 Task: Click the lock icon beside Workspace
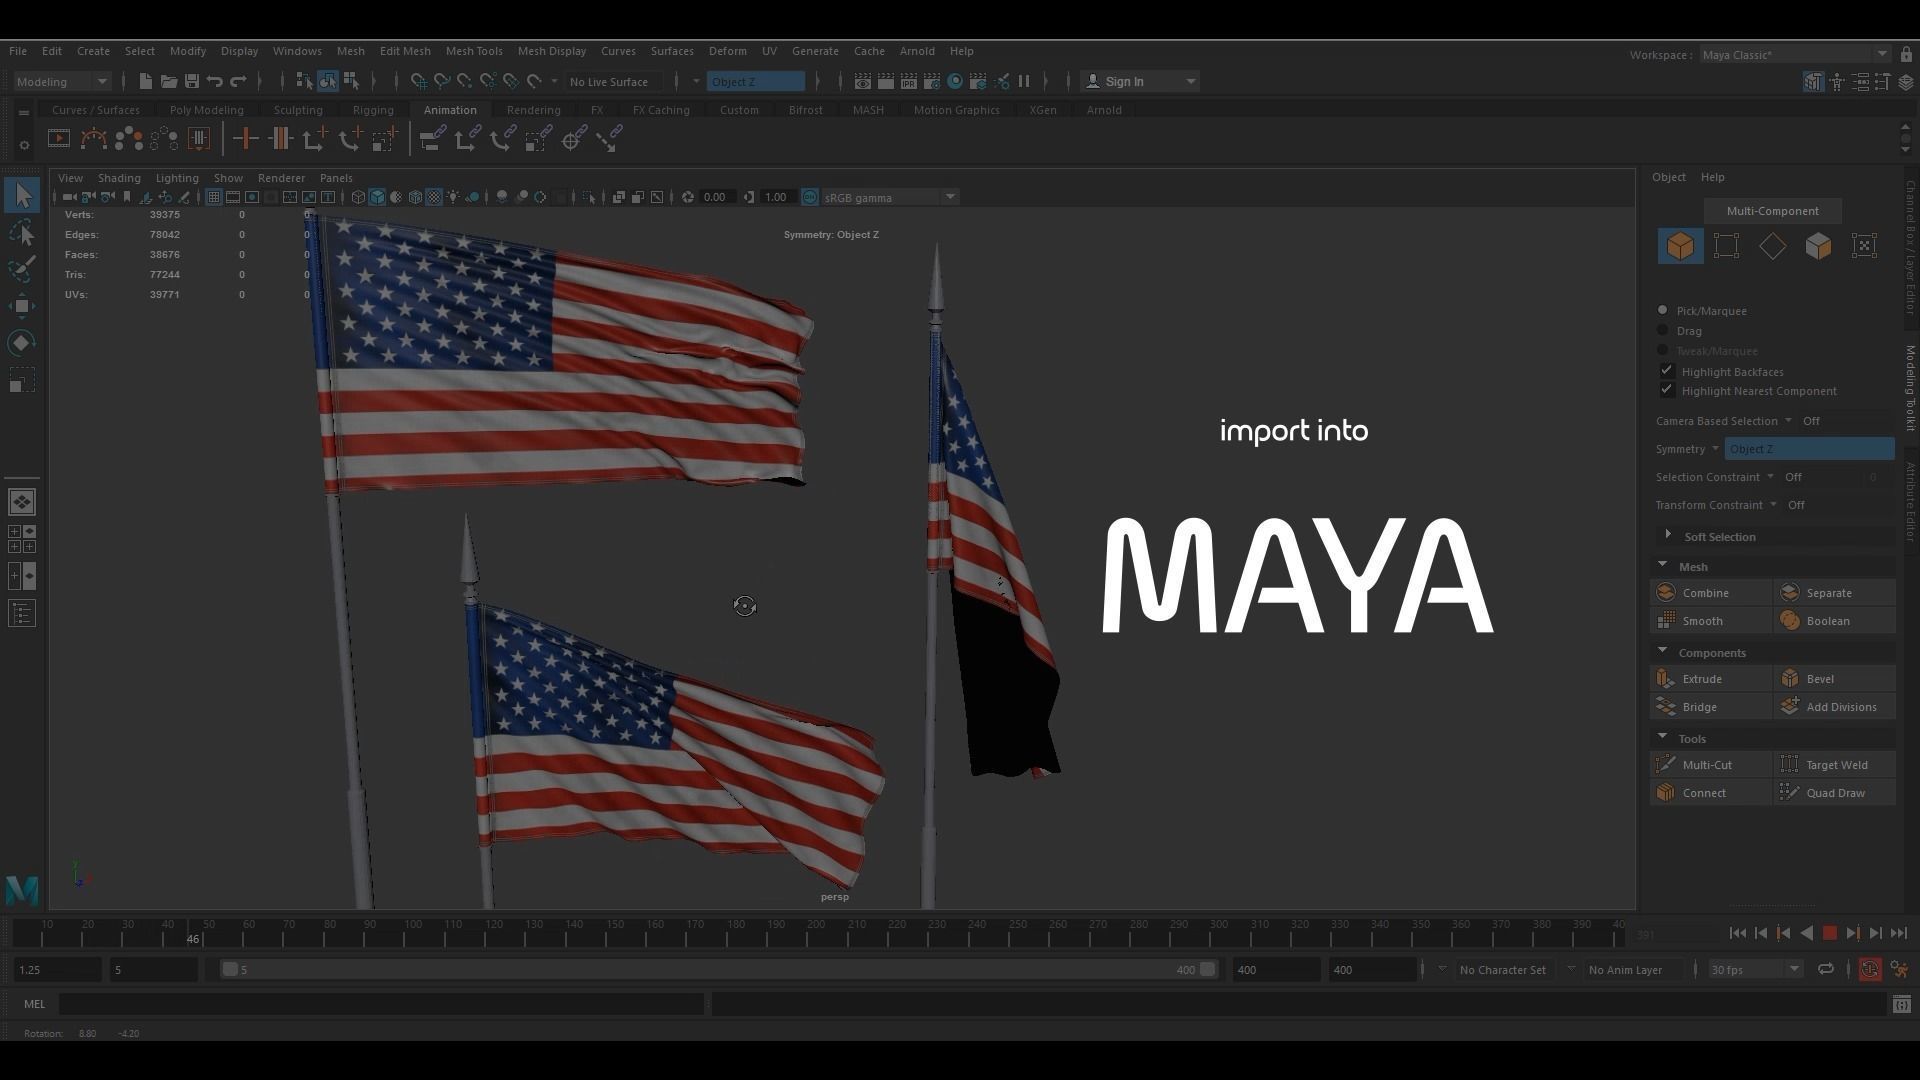pos(1906,55)
